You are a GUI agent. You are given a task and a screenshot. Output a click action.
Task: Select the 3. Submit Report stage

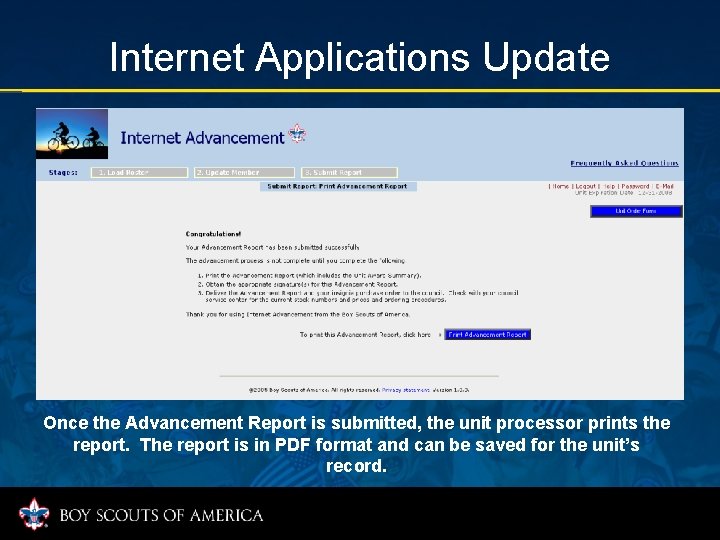coord(349,173)
